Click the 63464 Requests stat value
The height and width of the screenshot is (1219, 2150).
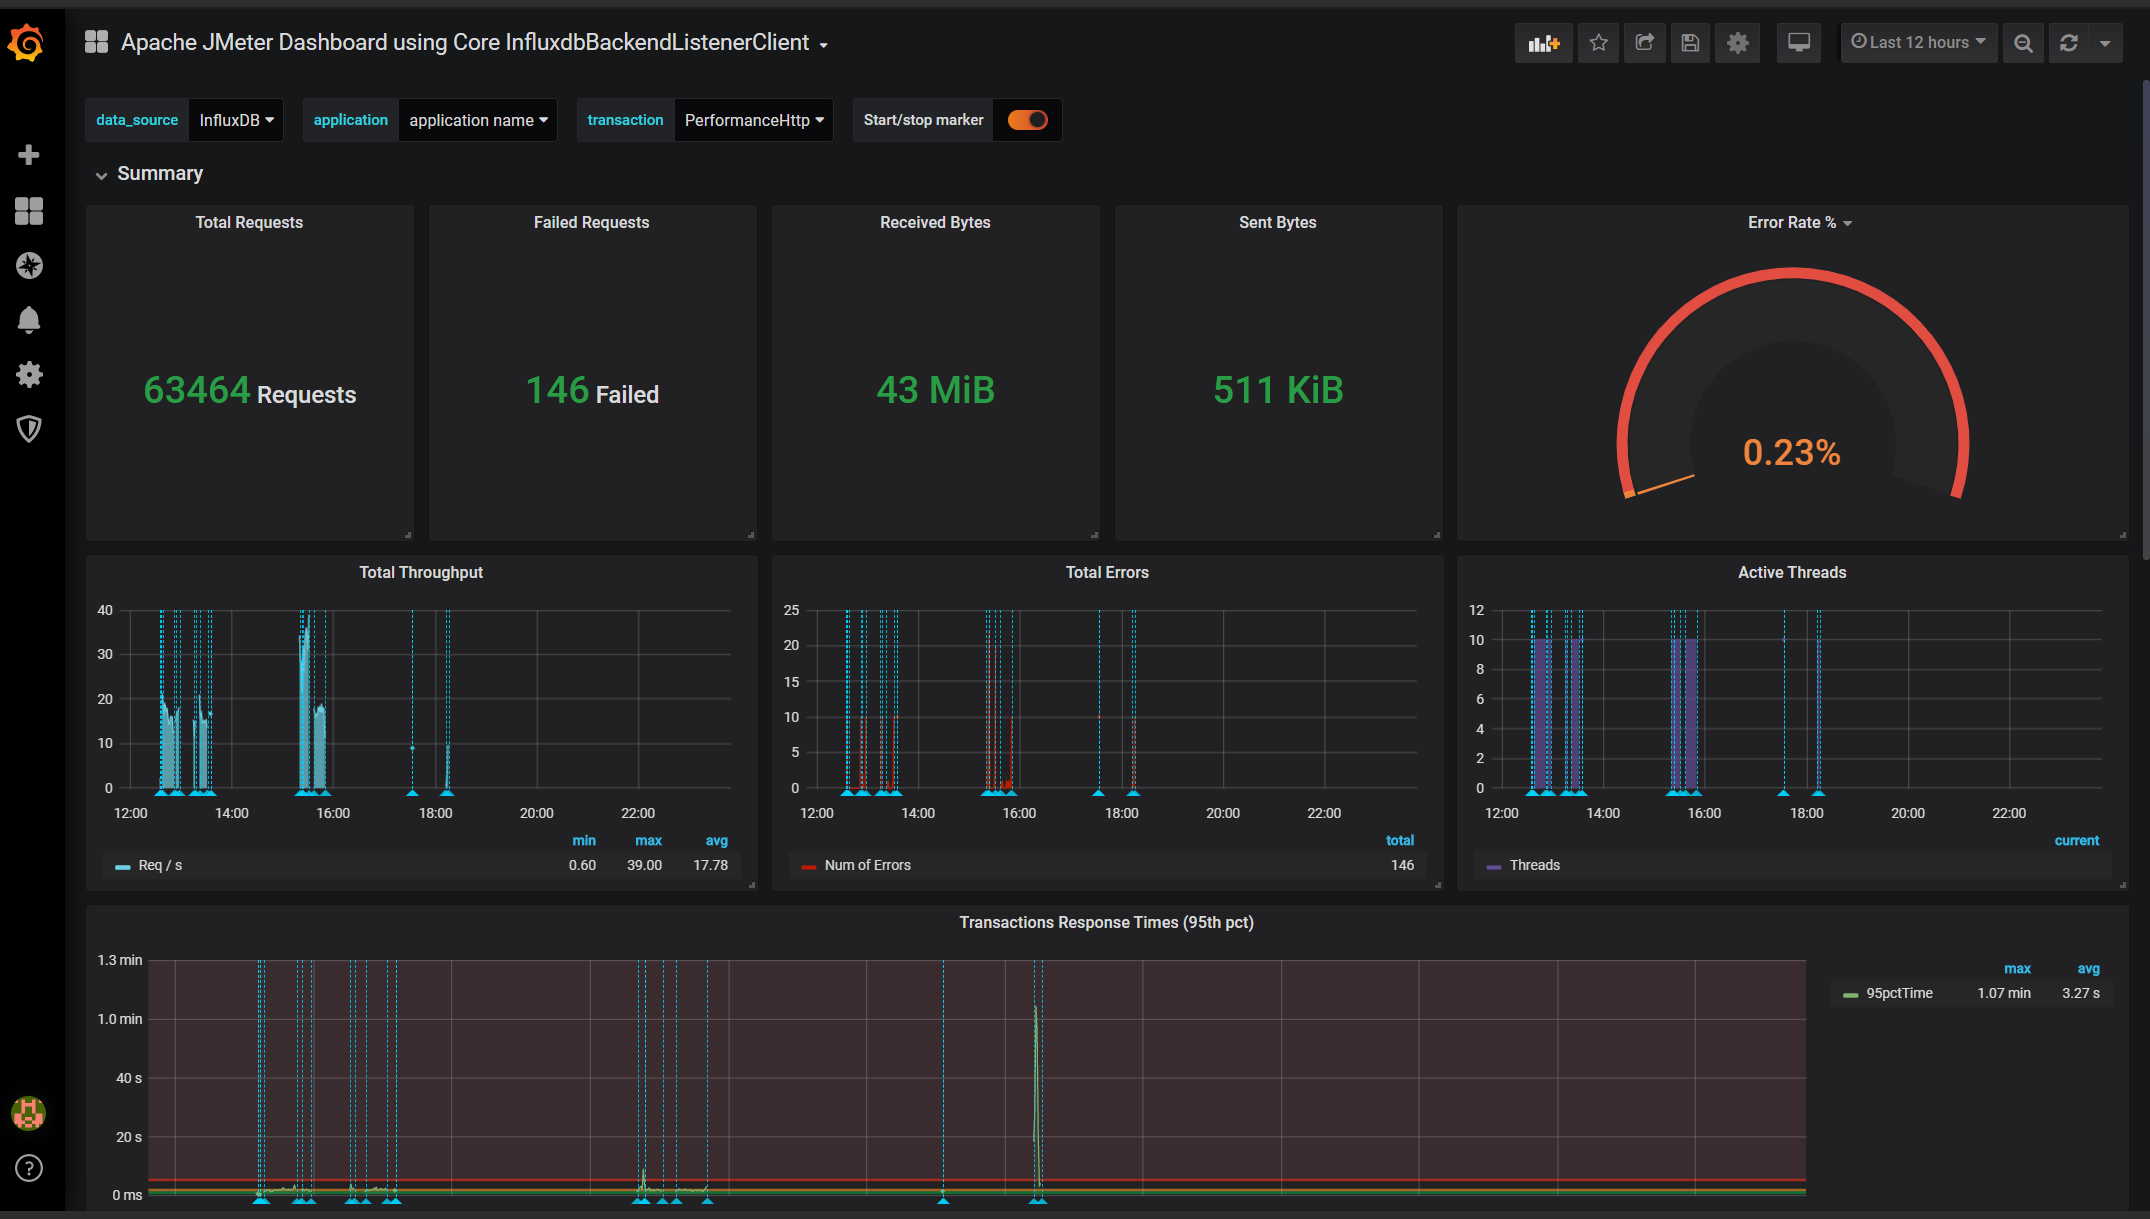pyautogui.click(x=250, y=391)
